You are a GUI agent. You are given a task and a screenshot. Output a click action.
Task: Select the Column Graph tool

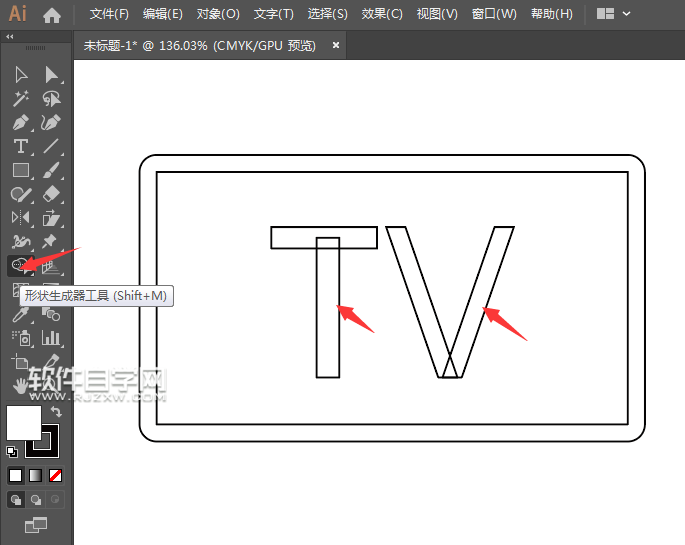51,338
